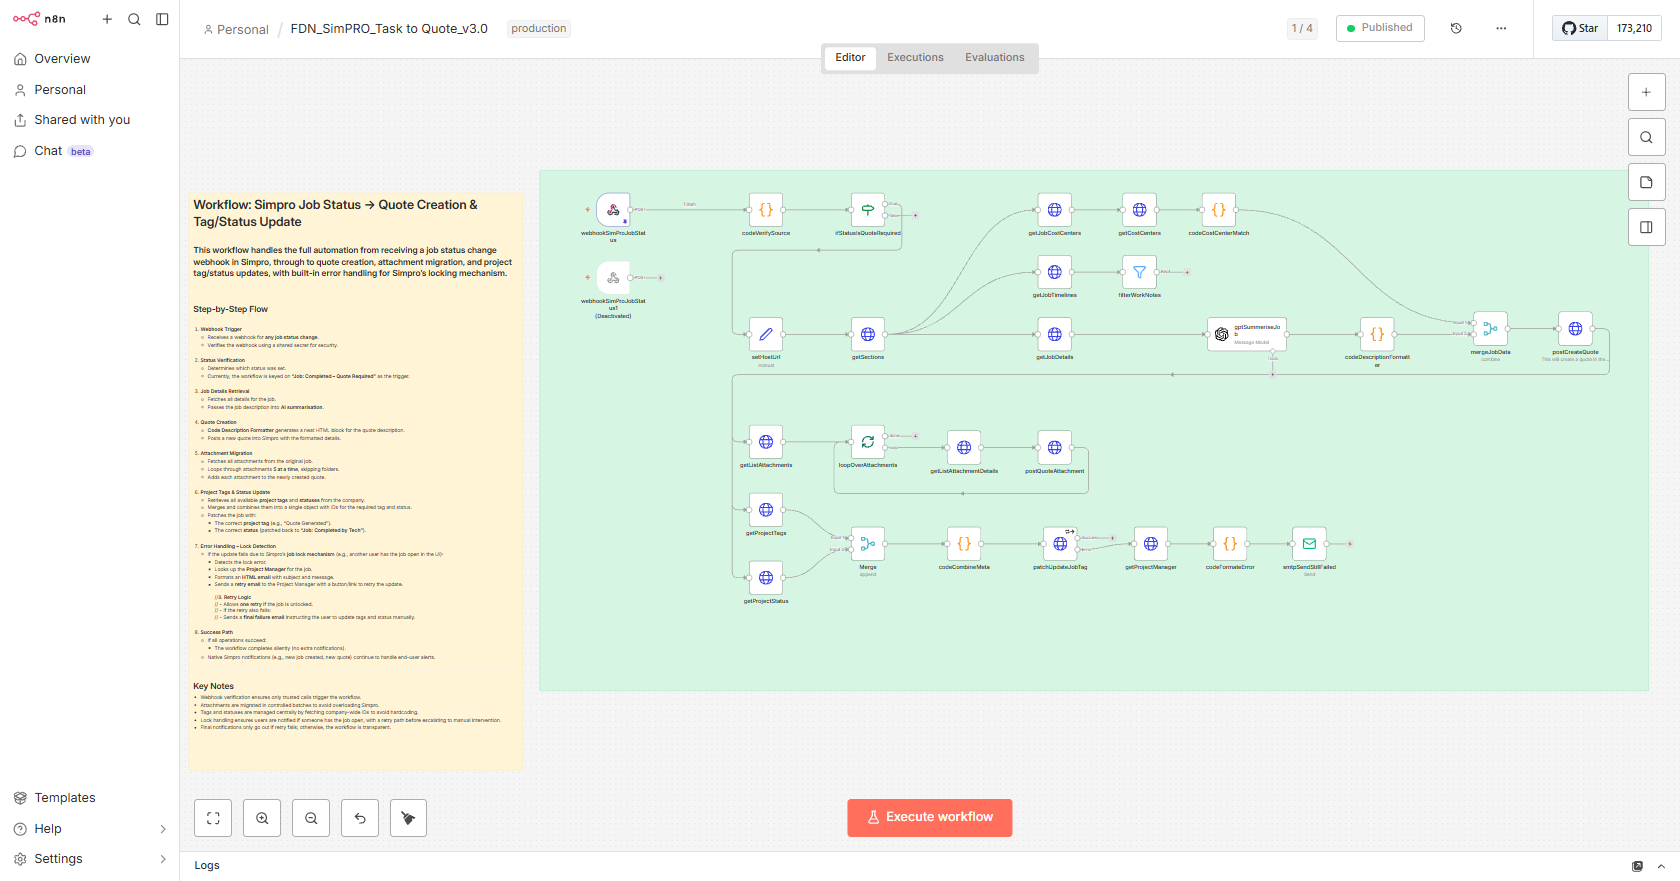Select the codeFormateError code node

click(x=1230, y=544)
